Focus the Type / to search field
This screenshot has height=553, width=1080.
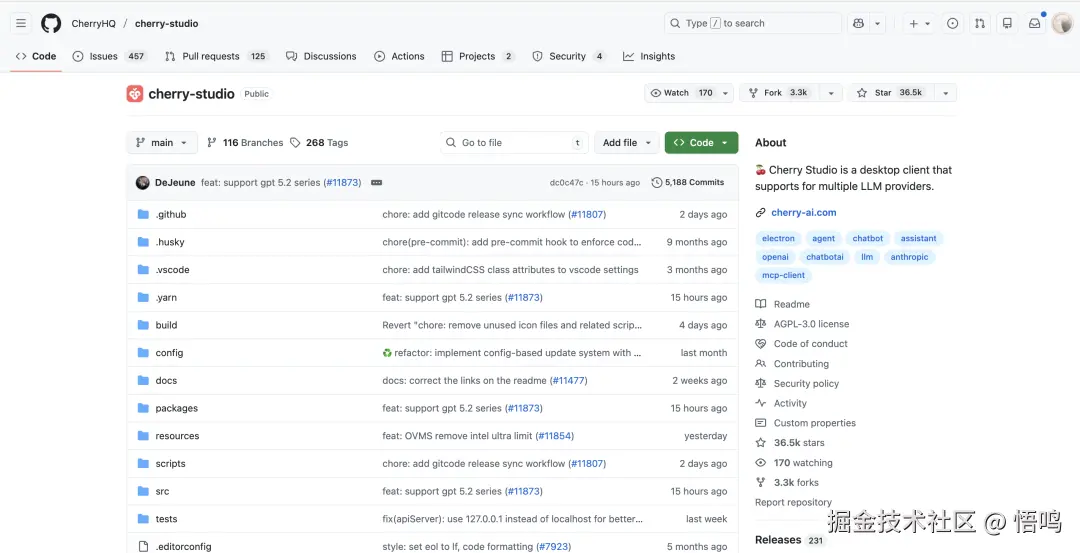[x=753, y=23]
